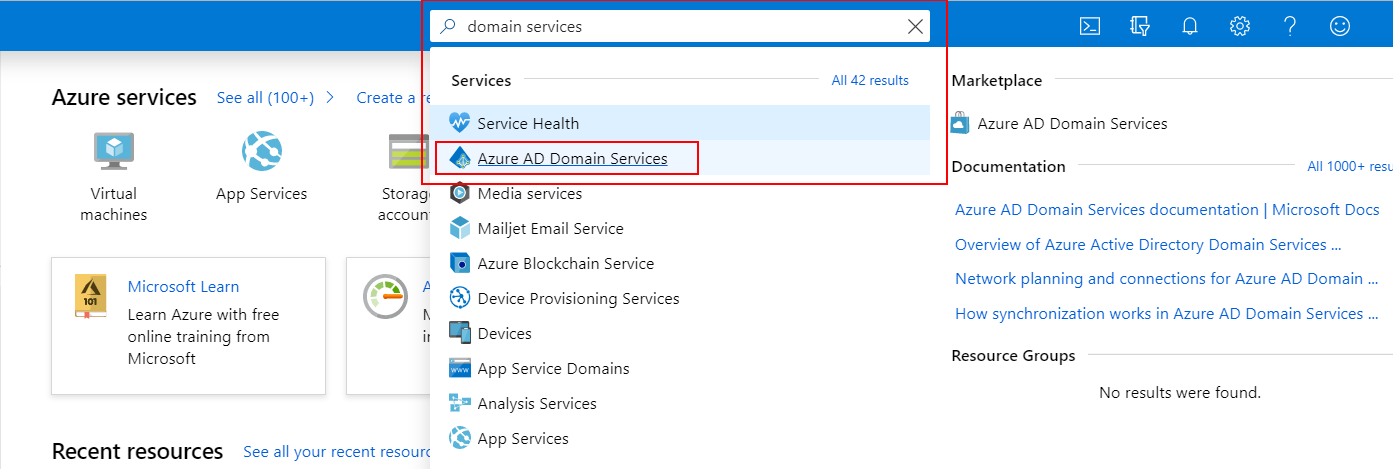1393x469 pixels.
Task: Click App Services label under Azure services
Action: 262,194
